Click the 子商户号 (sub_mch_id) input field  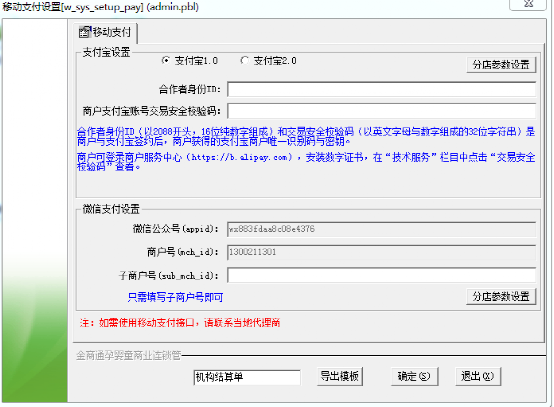pos(382,275)
